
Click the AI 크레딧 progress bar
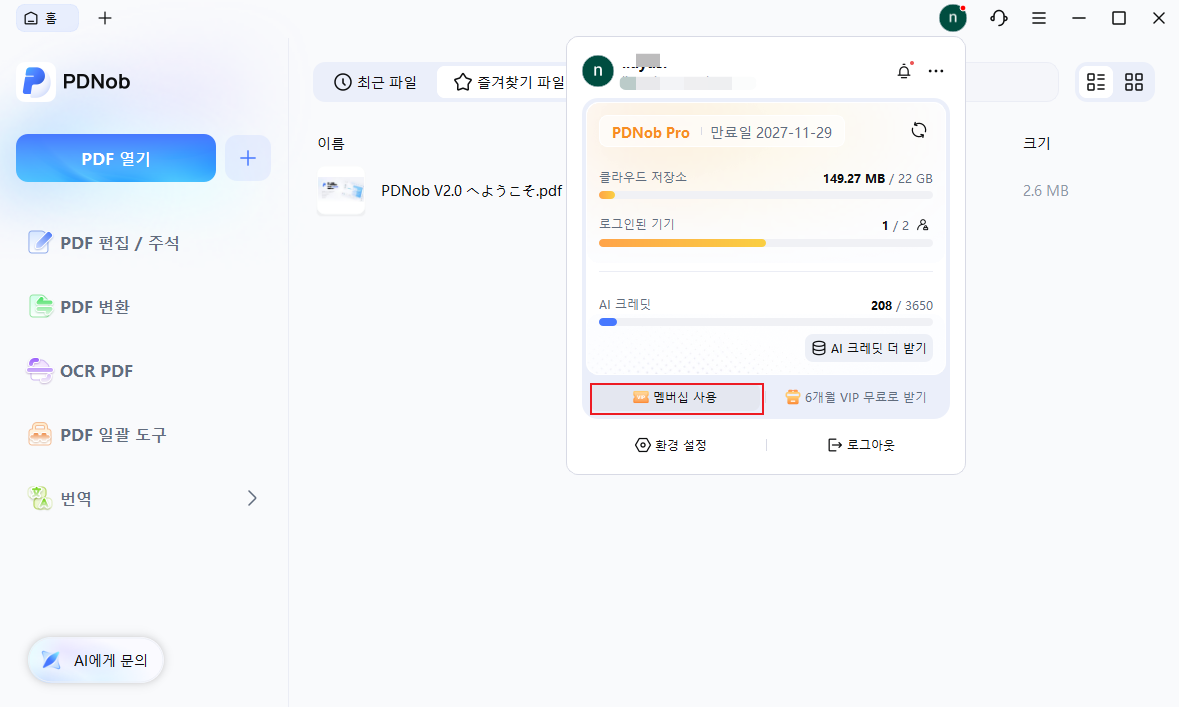765,322
